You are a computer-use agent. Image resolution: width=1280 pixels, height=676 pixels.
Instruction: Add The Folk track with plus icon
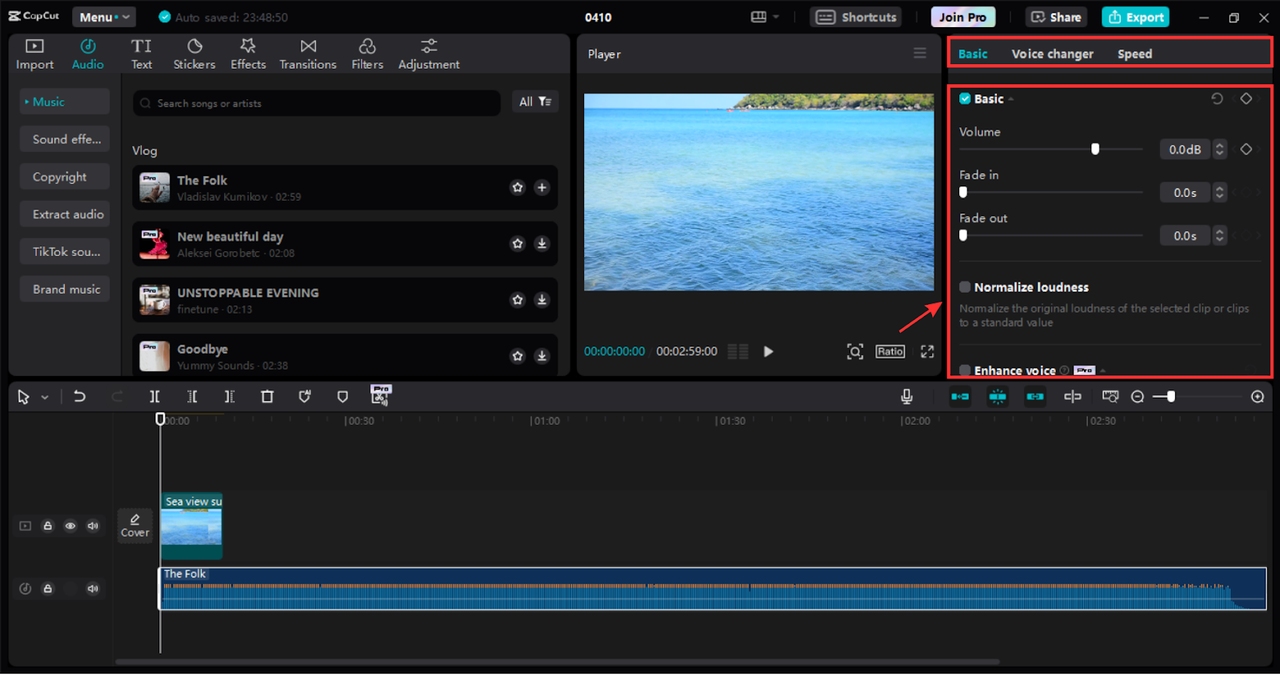[541, 187]
